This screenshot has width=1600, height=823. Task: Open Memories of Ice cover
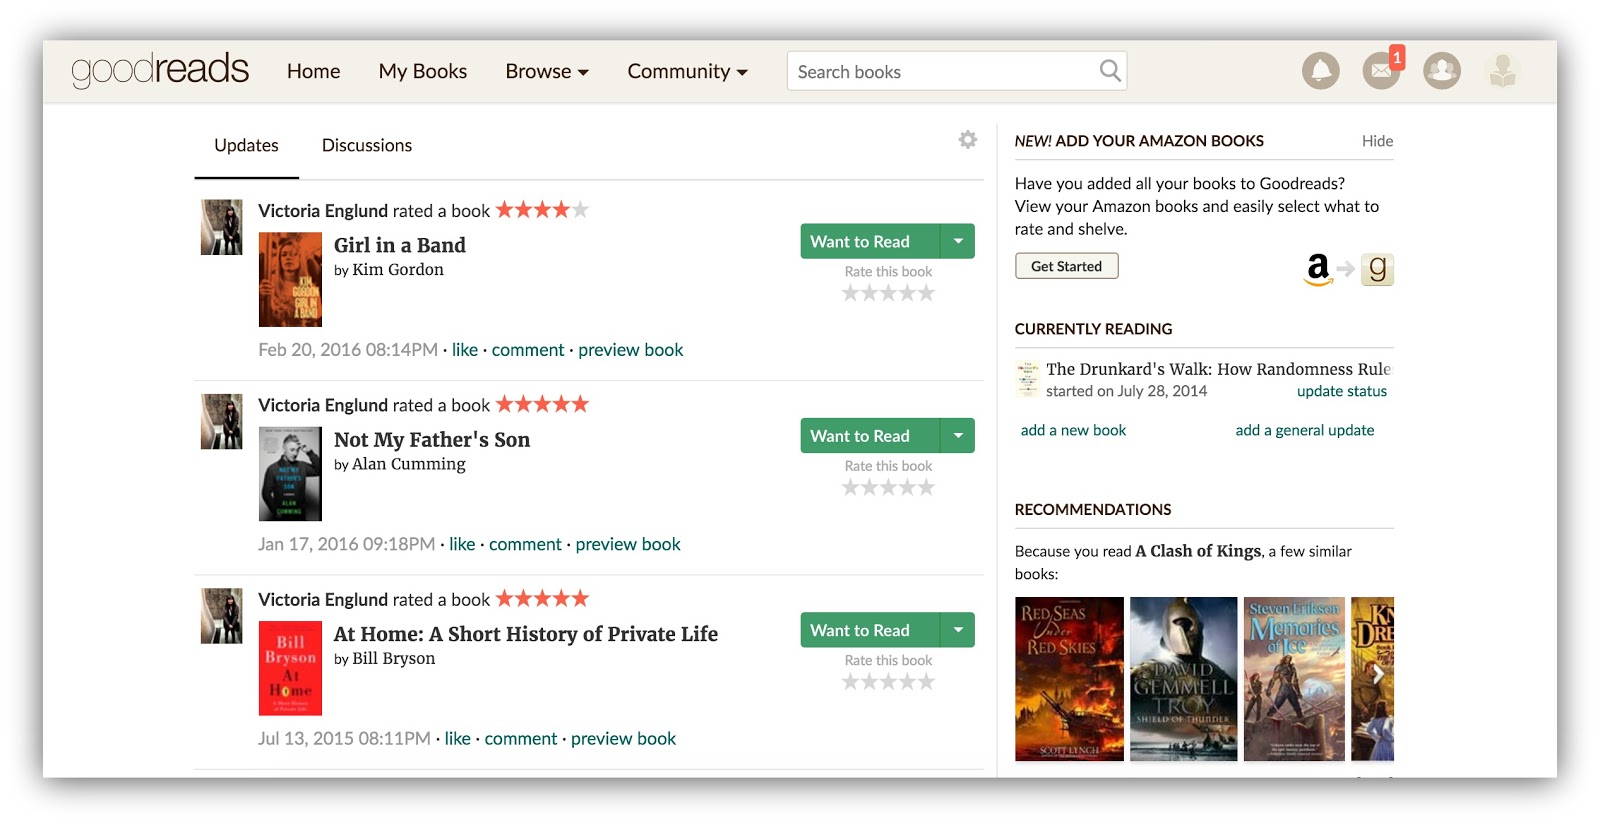click(x=1294, y=679)
